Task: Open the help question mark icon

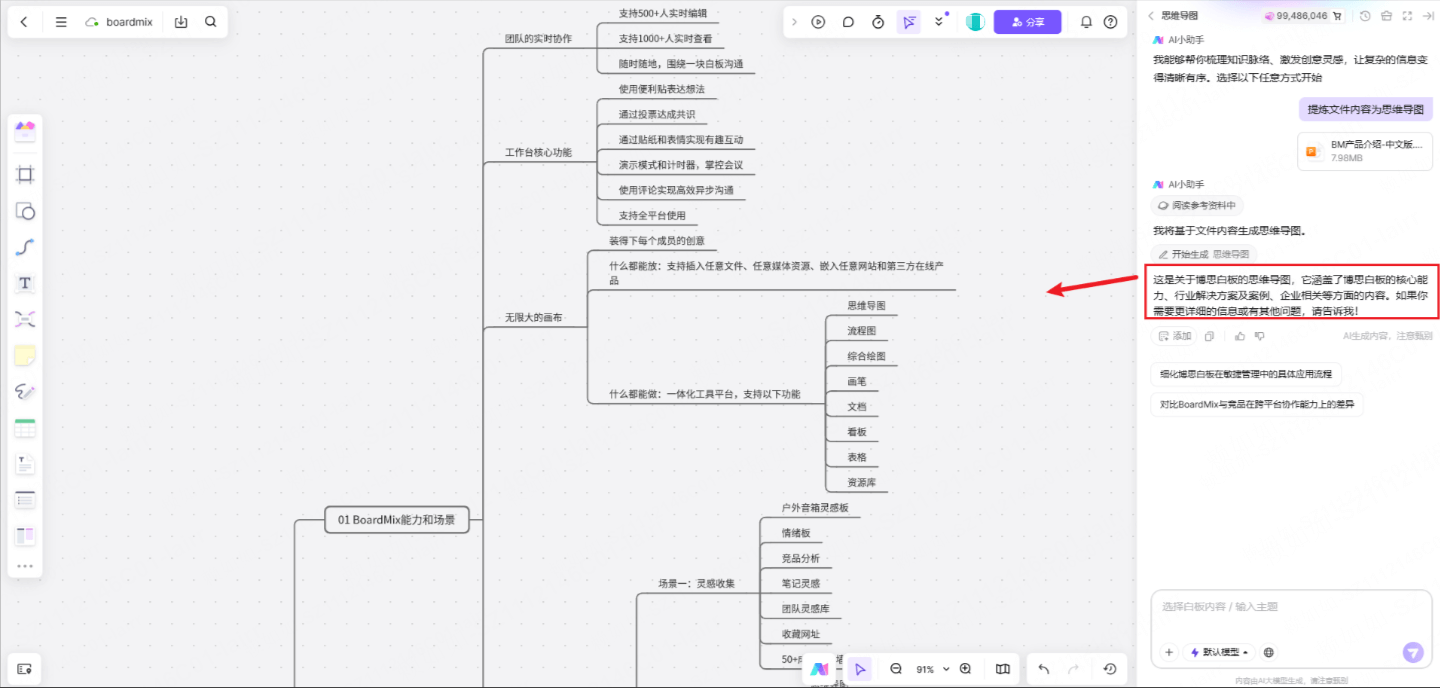Action: pos(1110,21)
